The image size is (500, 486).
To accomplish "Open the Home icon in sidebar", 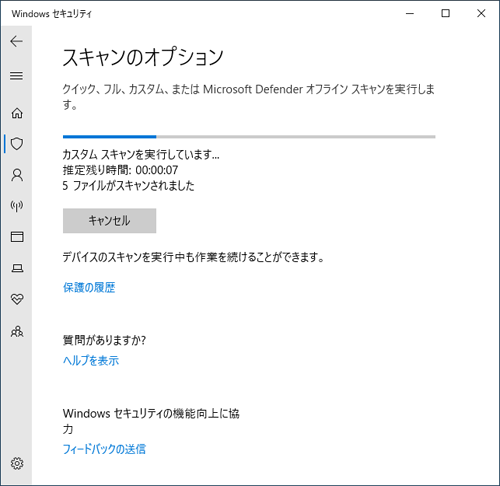I will point(17,113).
